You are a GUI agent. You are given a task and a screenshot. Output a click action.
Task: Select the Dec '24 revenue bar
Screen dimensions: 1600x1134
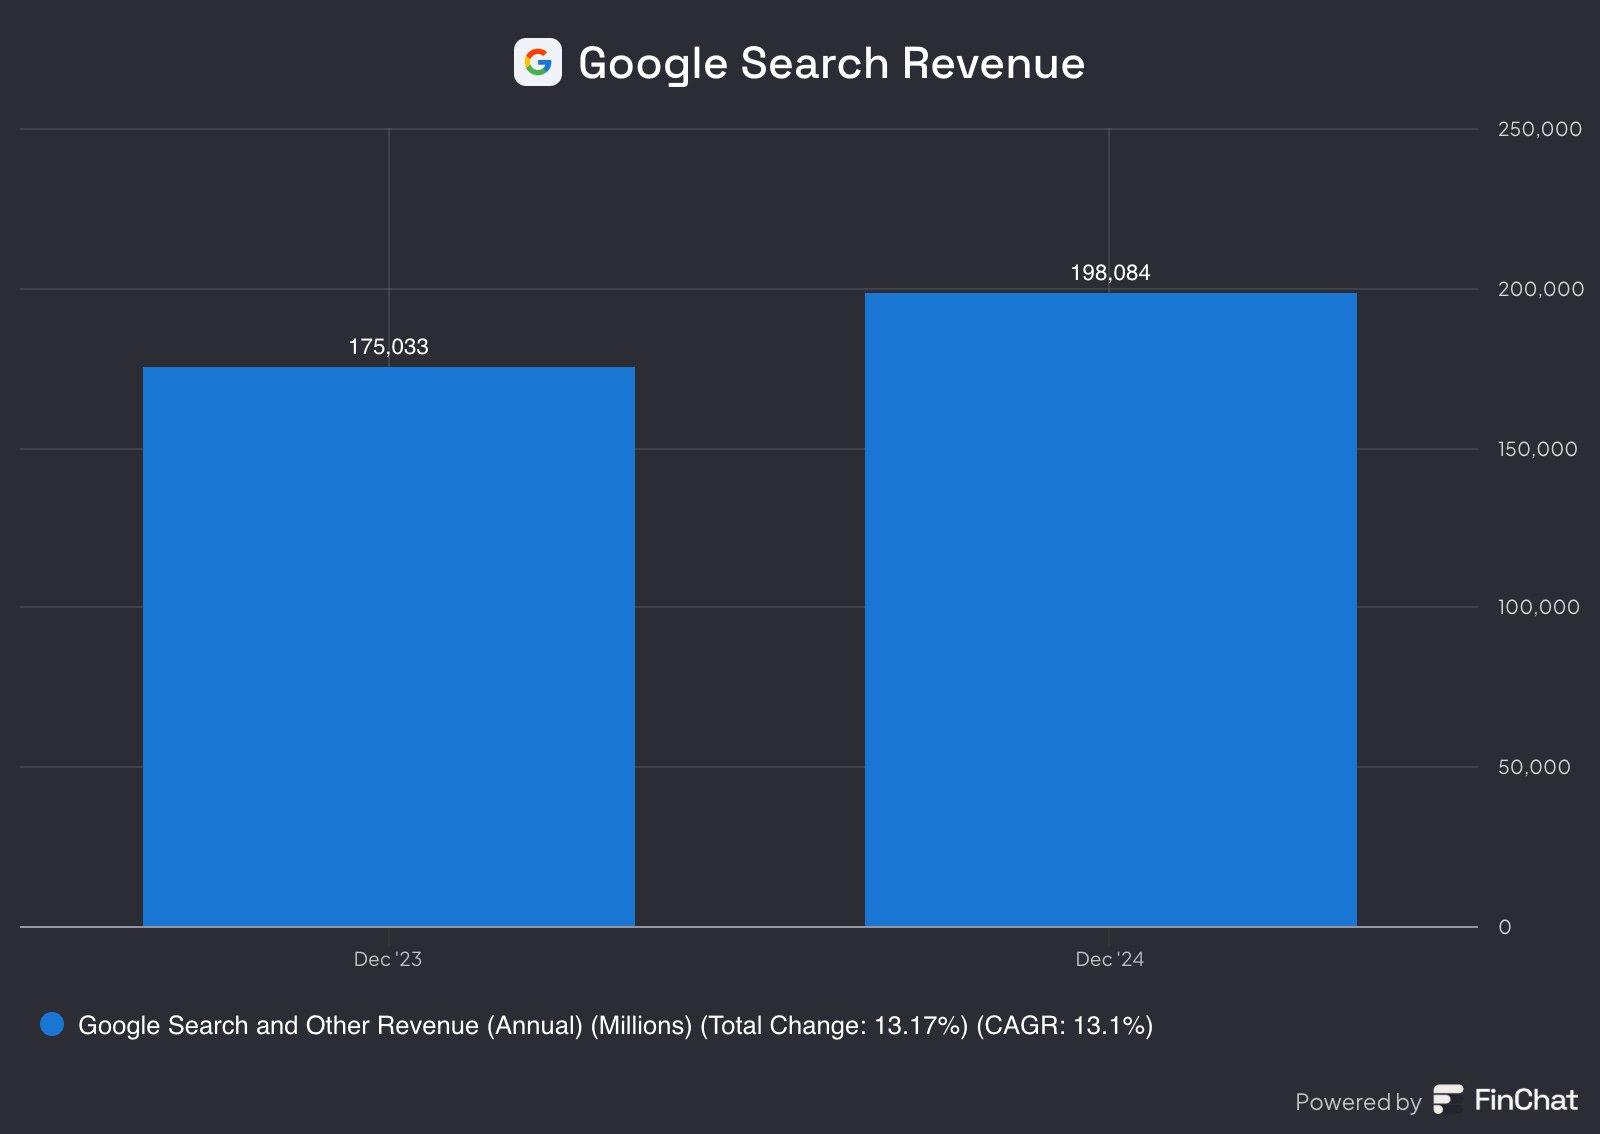(x=1110, y=609)
